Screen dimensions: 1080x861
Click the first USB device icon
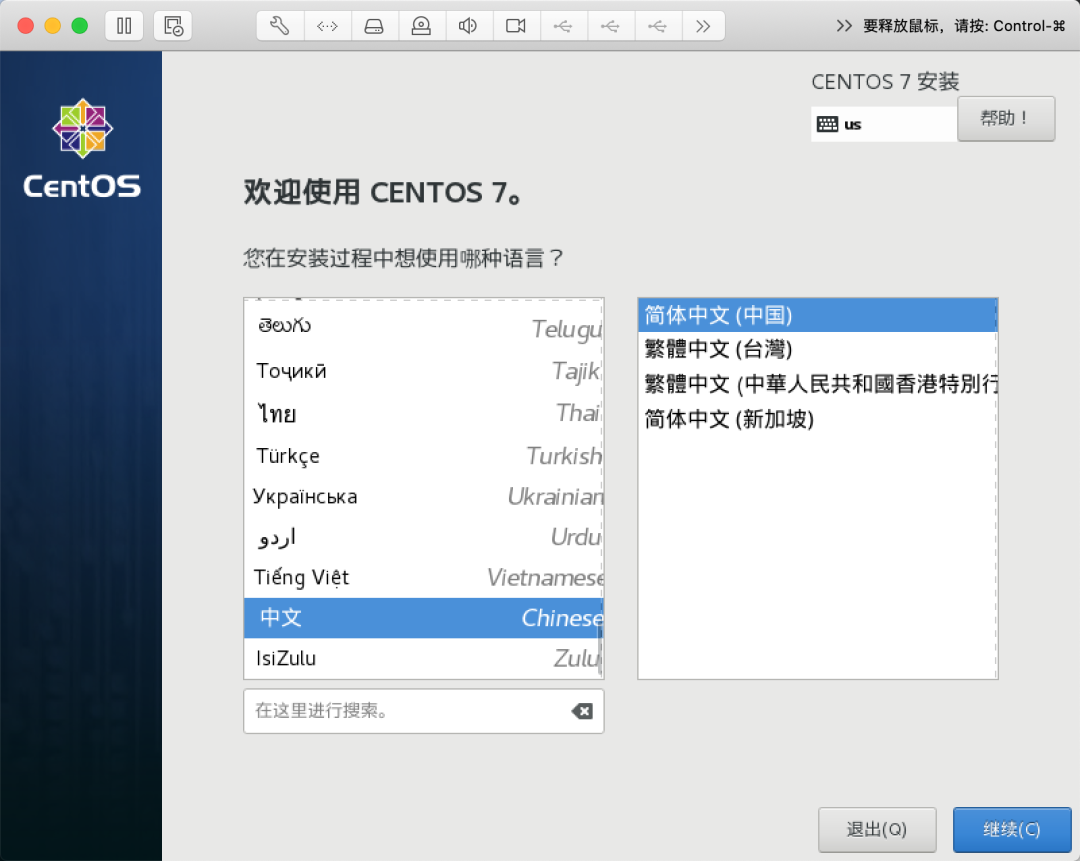click(x=562, y=25)
